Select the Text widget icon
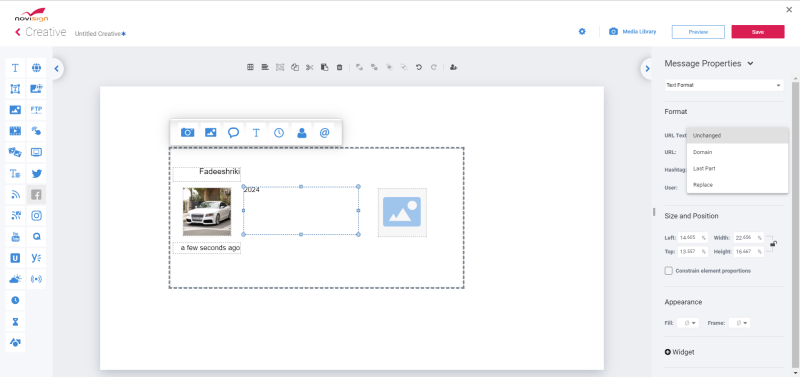The height and width of the screenshot is (377, 800). (x=15, y=68)
